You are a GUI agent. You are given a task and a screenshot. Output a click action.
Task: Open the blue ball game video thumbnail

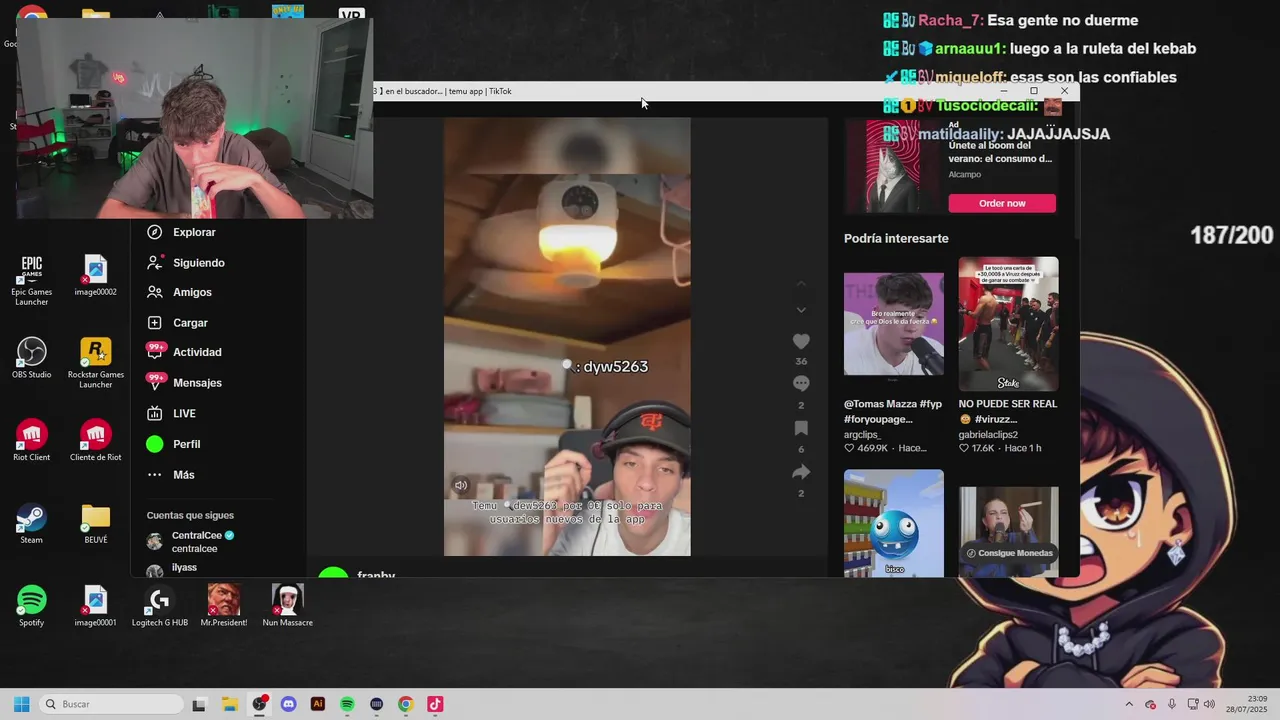[x=893, y=522]
